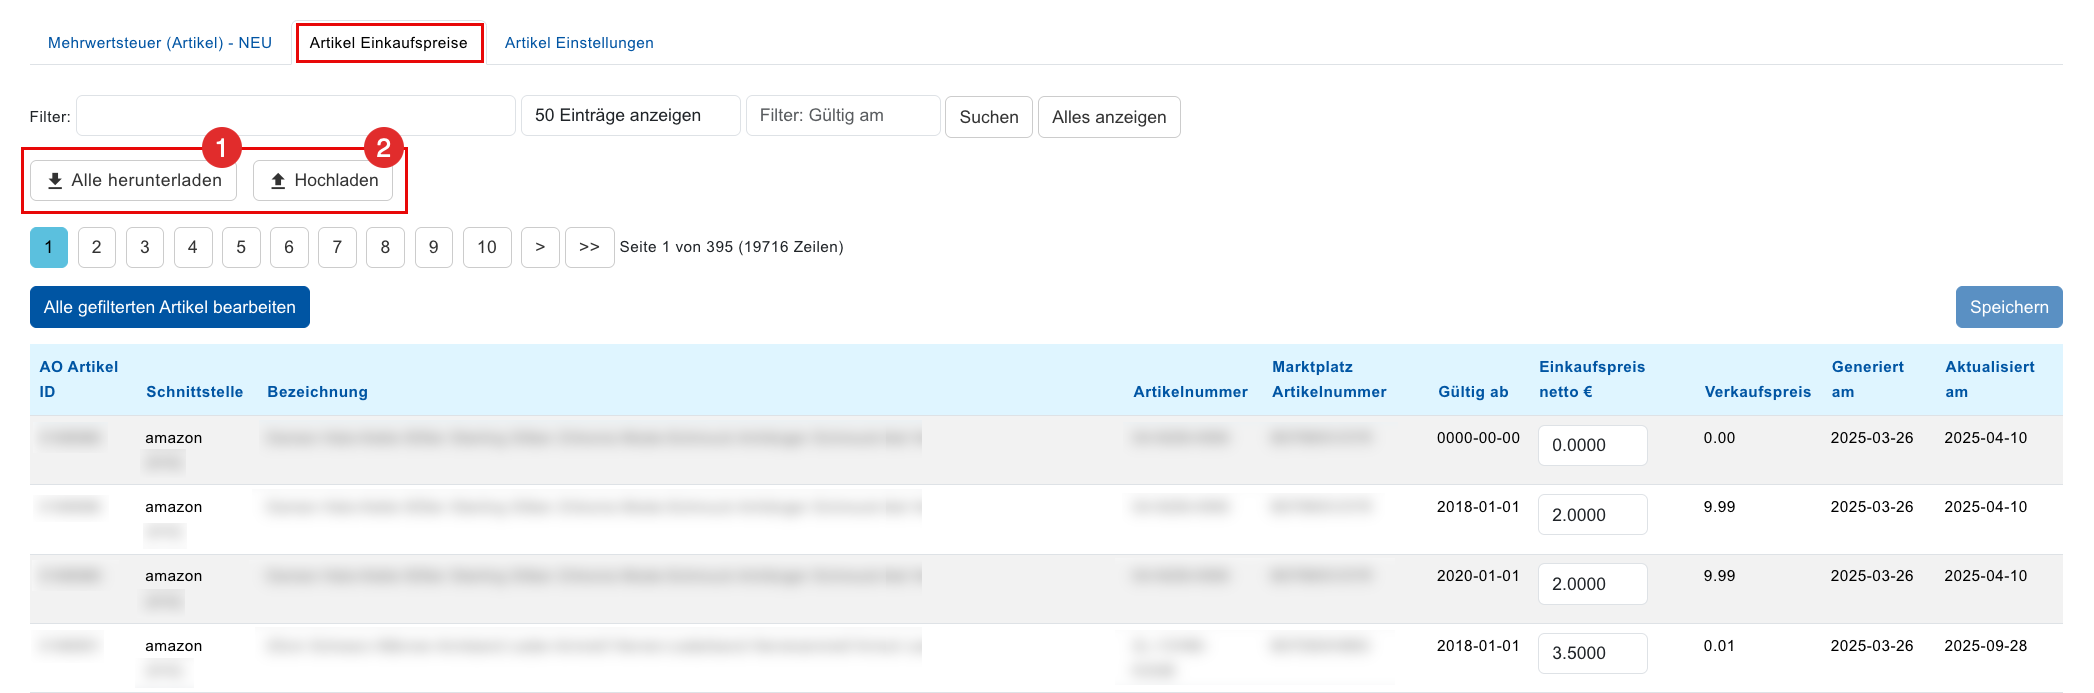
Task: Select the Artikel Einkaufspreise tab
Action: [x=389, y=43]
